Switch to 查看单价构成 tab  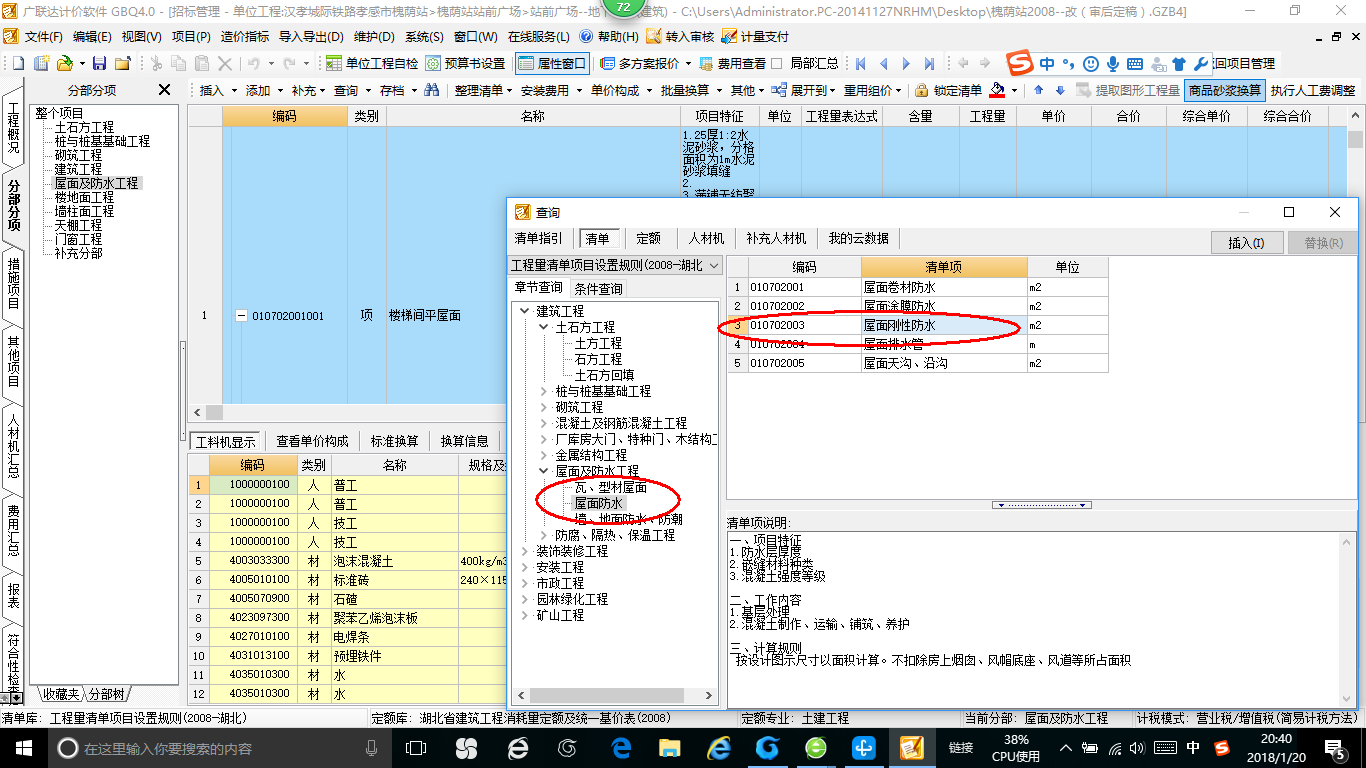coord(313,441)
